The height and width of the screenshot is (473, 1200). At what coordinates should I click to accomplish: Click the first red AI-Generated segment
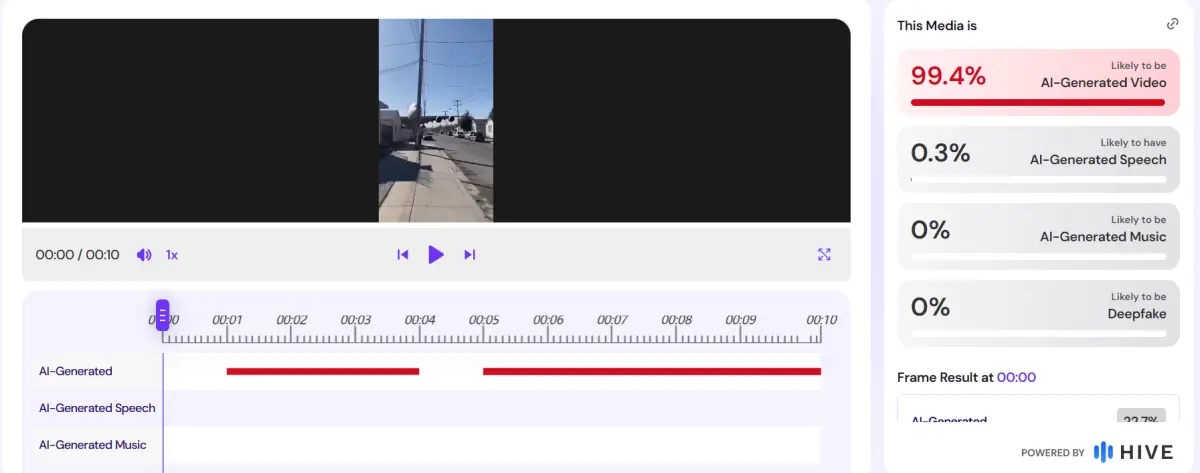322,371
